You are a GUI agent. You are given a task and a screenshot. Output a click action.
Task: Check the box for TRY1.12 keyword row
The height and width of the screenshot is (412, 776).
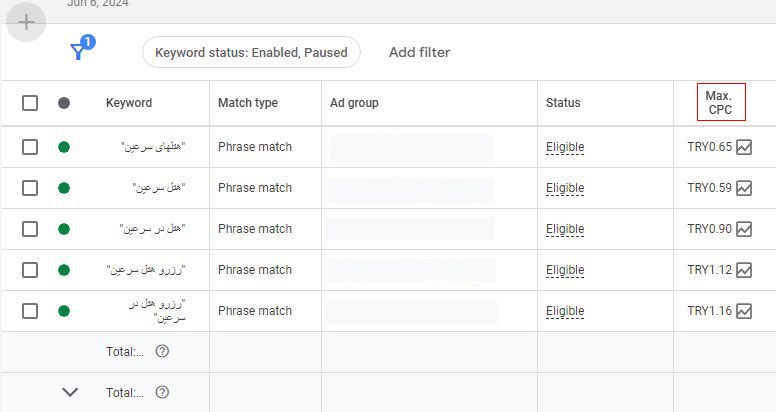[x=30, y=270]
